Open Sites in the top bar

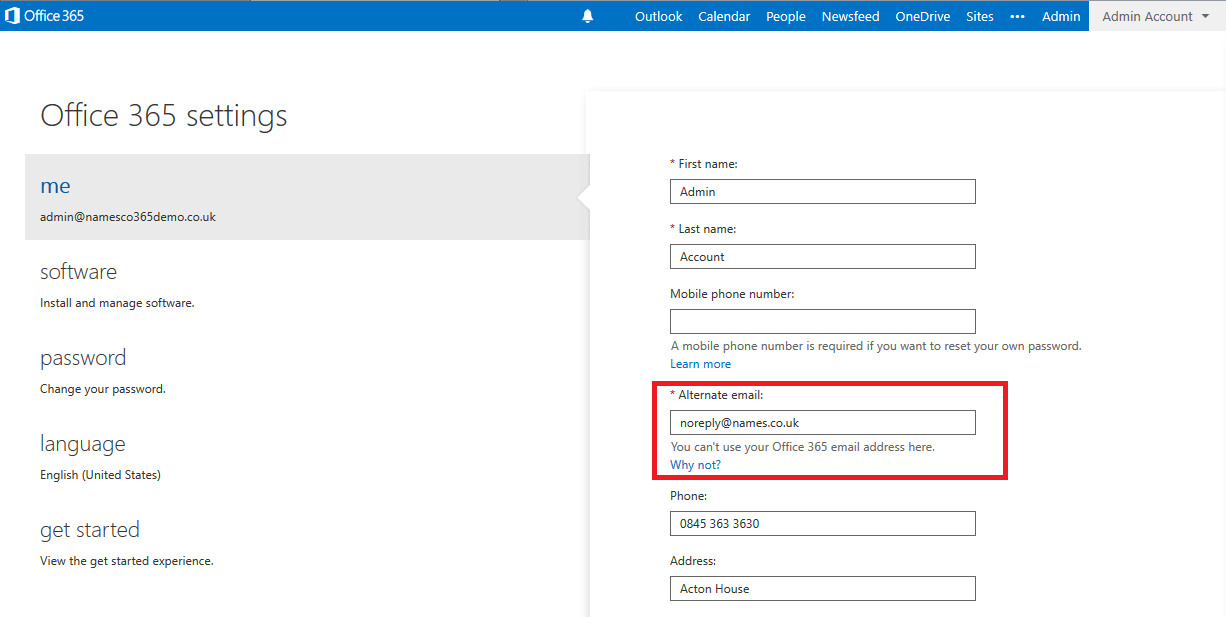(x=980, y=16)
